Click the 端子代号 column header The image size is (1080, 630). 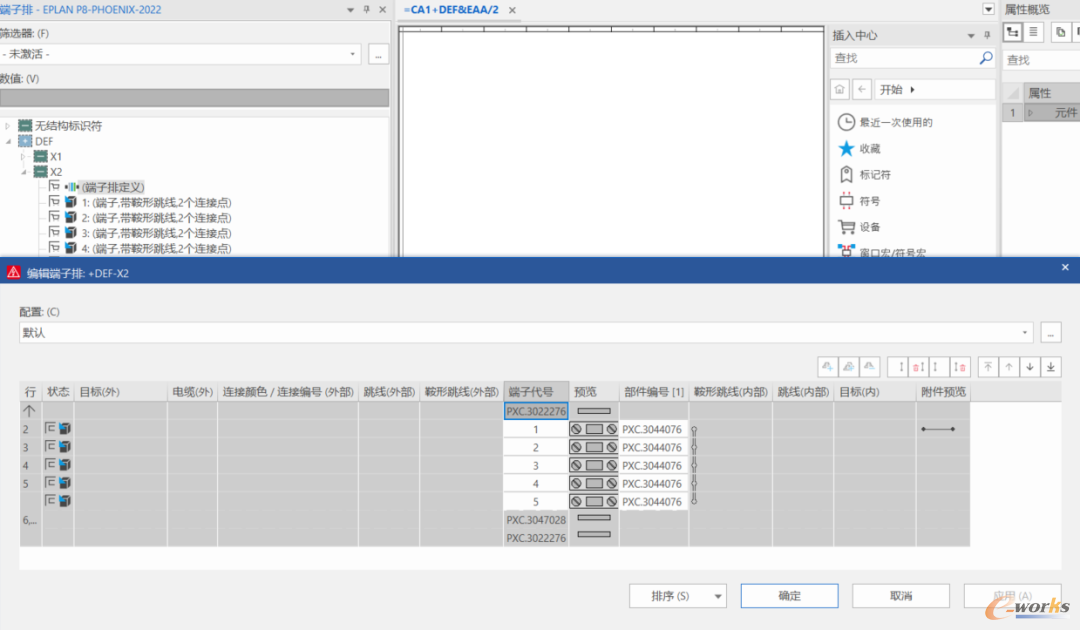(536, 392)
